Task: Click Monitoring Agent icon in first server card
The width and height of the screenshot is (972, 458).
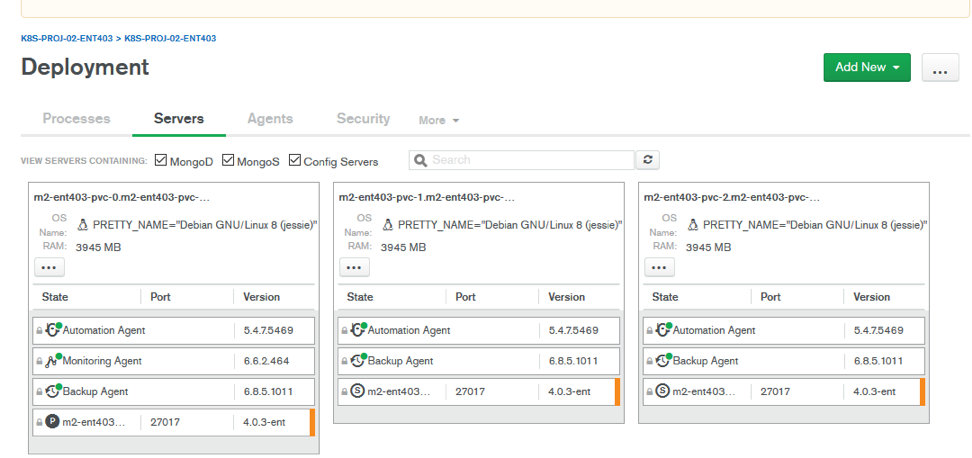Action: [53, 361]
